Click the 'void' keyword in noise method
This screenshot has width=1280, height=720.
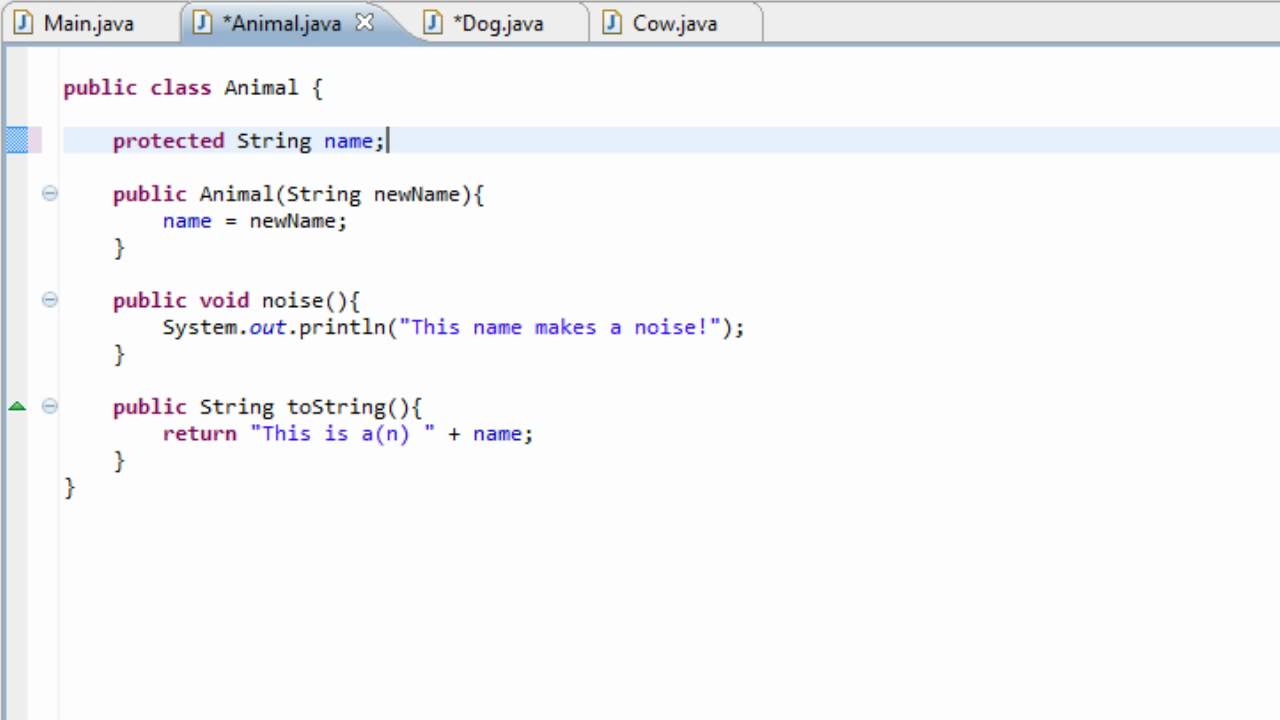click(x=224, y=300)
